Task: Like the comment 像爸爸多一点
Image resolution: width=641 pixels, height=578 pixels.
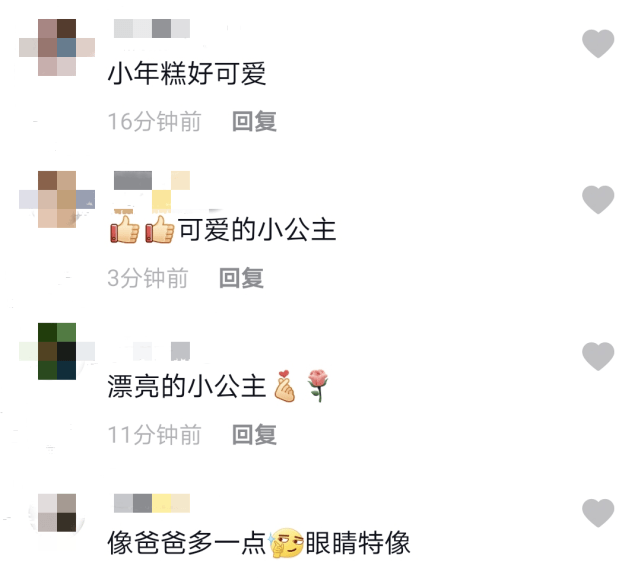Action: click(x=598, y=513)
